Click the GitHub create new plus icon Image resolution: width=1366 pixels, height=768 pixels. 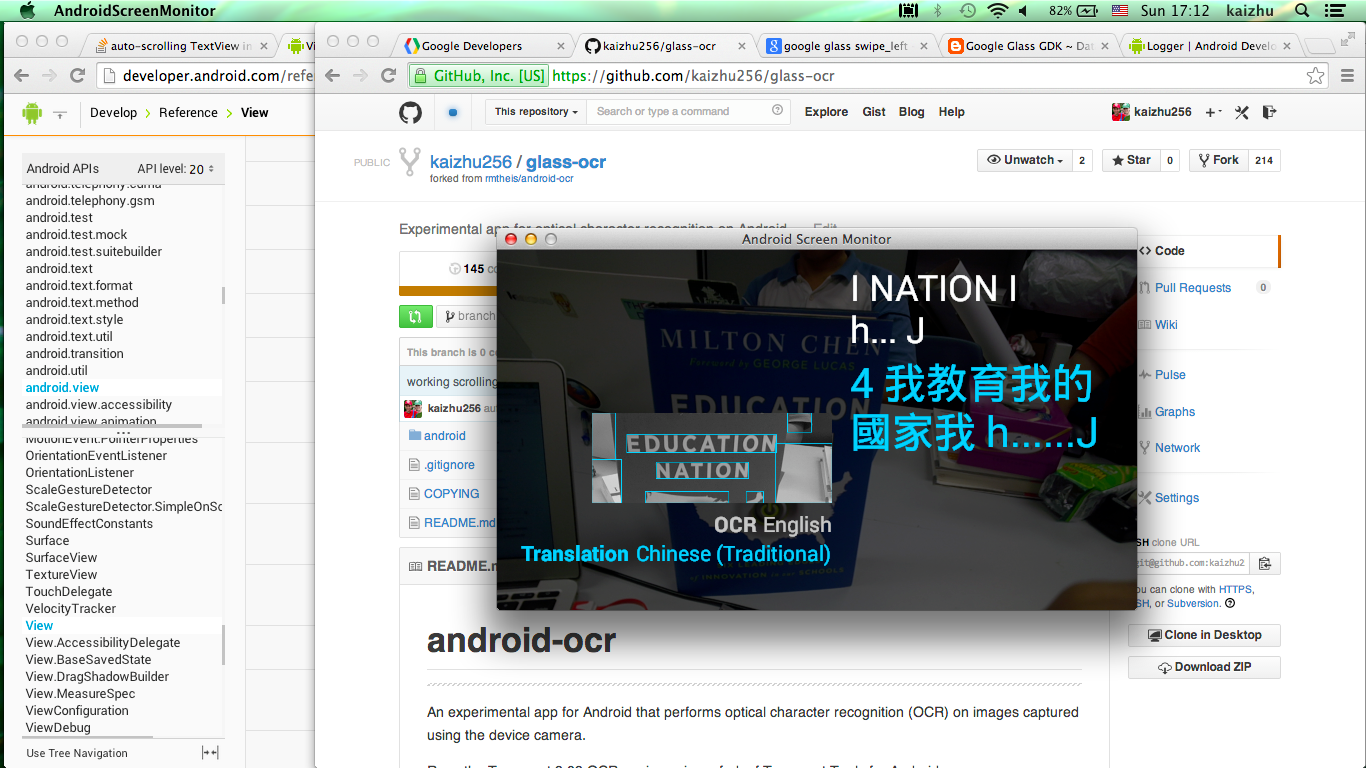pyautogui.click(x=1213, y=112)
